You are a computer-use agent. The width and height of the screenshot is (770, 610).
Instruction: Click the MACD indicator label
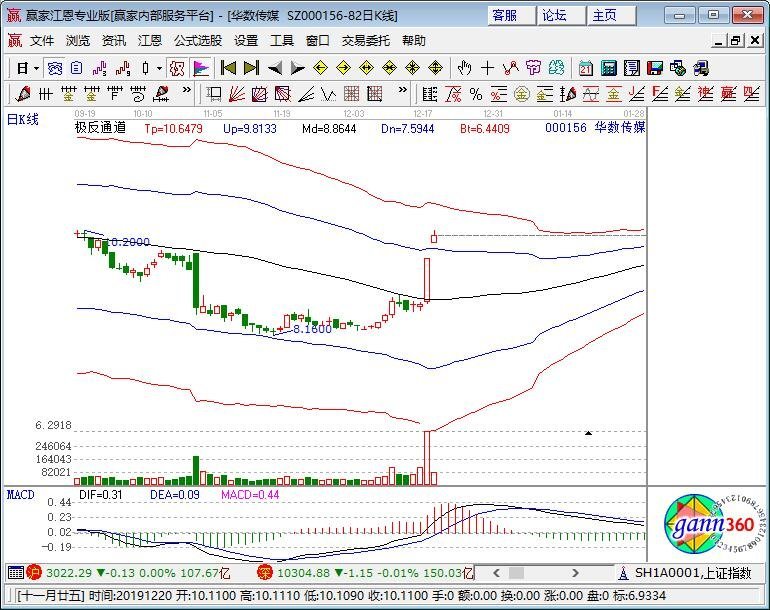tap(21, 495)
